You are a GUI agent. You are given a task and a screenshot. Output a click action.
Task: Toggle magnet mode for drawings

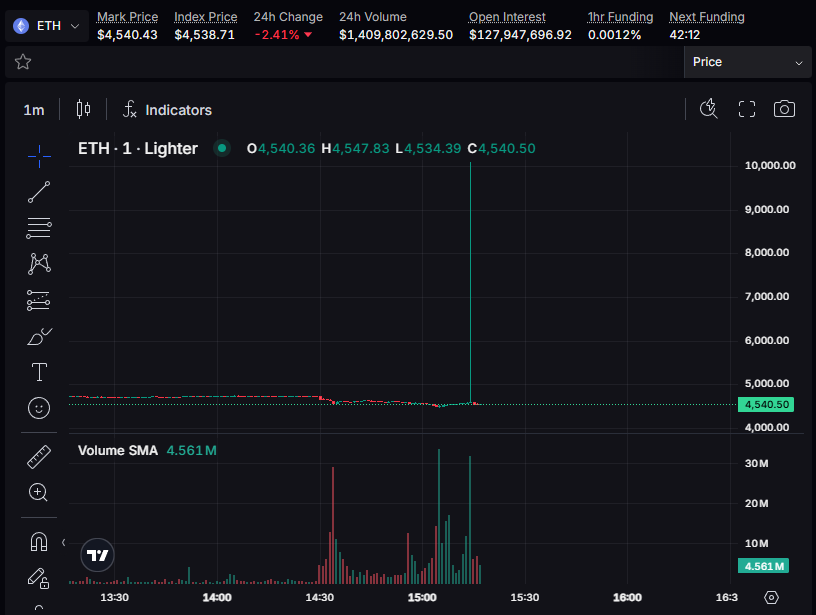(39, 542)
